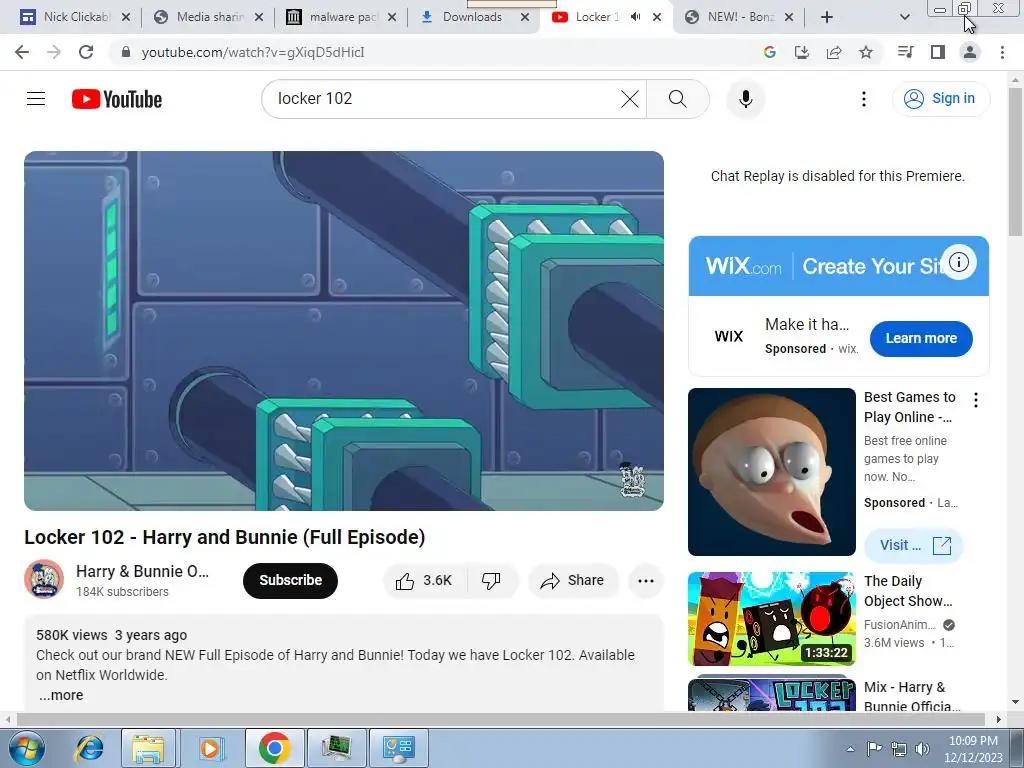Open a new browser tab
This screenshot has height=768, width=1024.
[827, 17]
